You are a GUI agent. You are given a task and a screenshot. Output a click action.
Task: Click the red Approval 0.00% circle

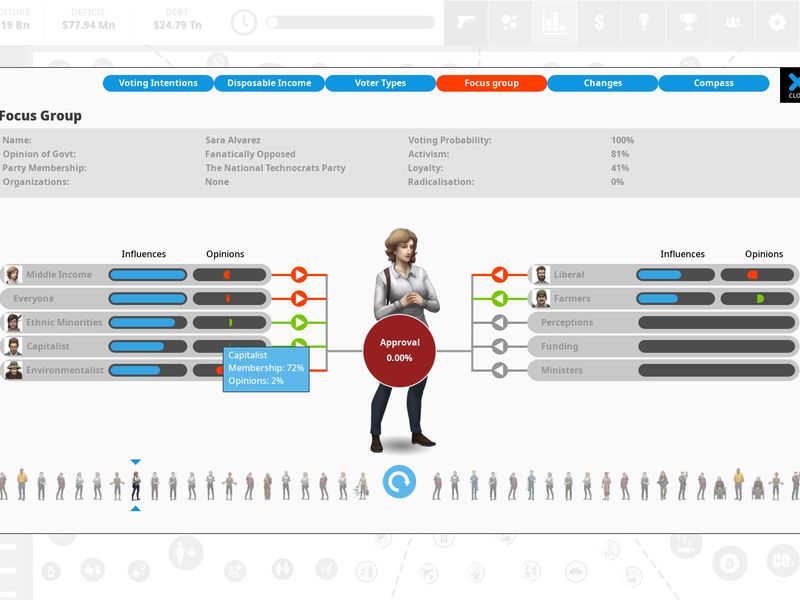(x=399, y=351)
